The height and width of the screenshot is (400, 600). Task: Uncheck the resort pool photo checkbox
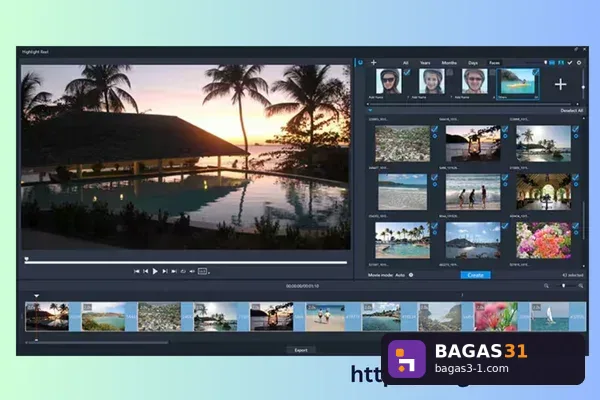tap(435, 226)
